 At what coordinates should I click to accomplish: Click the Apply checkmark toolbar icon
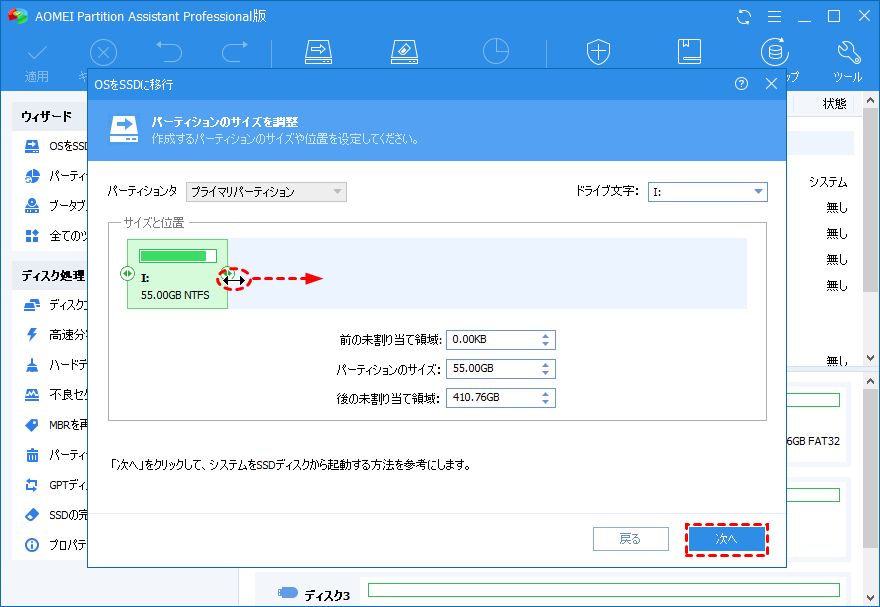pos(37,53)
